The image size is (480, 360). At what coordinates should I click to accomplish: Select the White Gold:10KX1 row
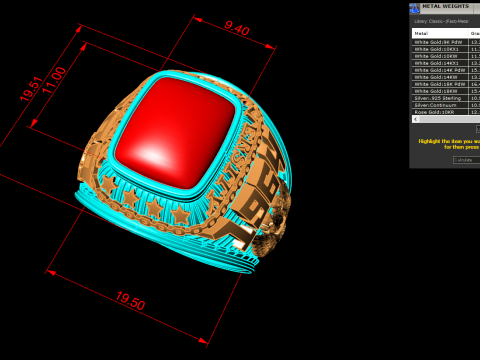[446, 49]
